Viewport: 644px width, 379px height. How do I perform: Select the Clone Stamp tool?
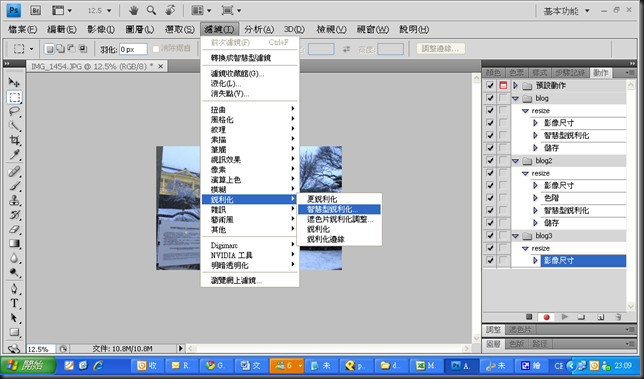click(14, 200)
